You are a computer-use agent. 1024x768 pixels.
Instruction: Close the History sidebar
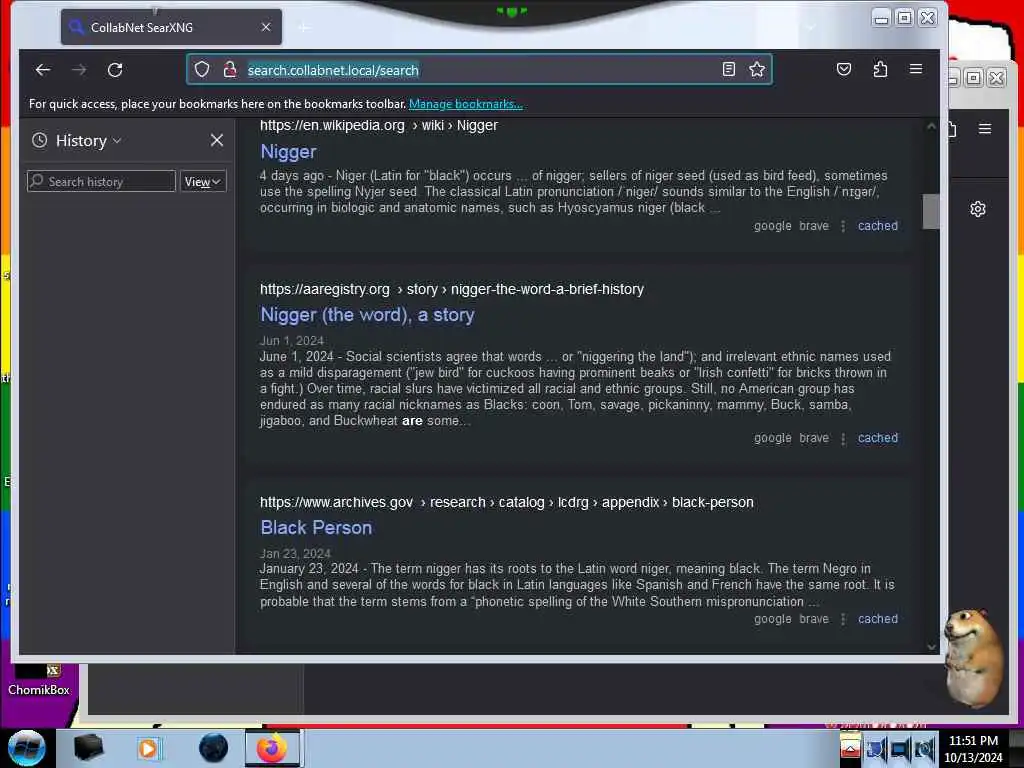[x=217, y=140]
